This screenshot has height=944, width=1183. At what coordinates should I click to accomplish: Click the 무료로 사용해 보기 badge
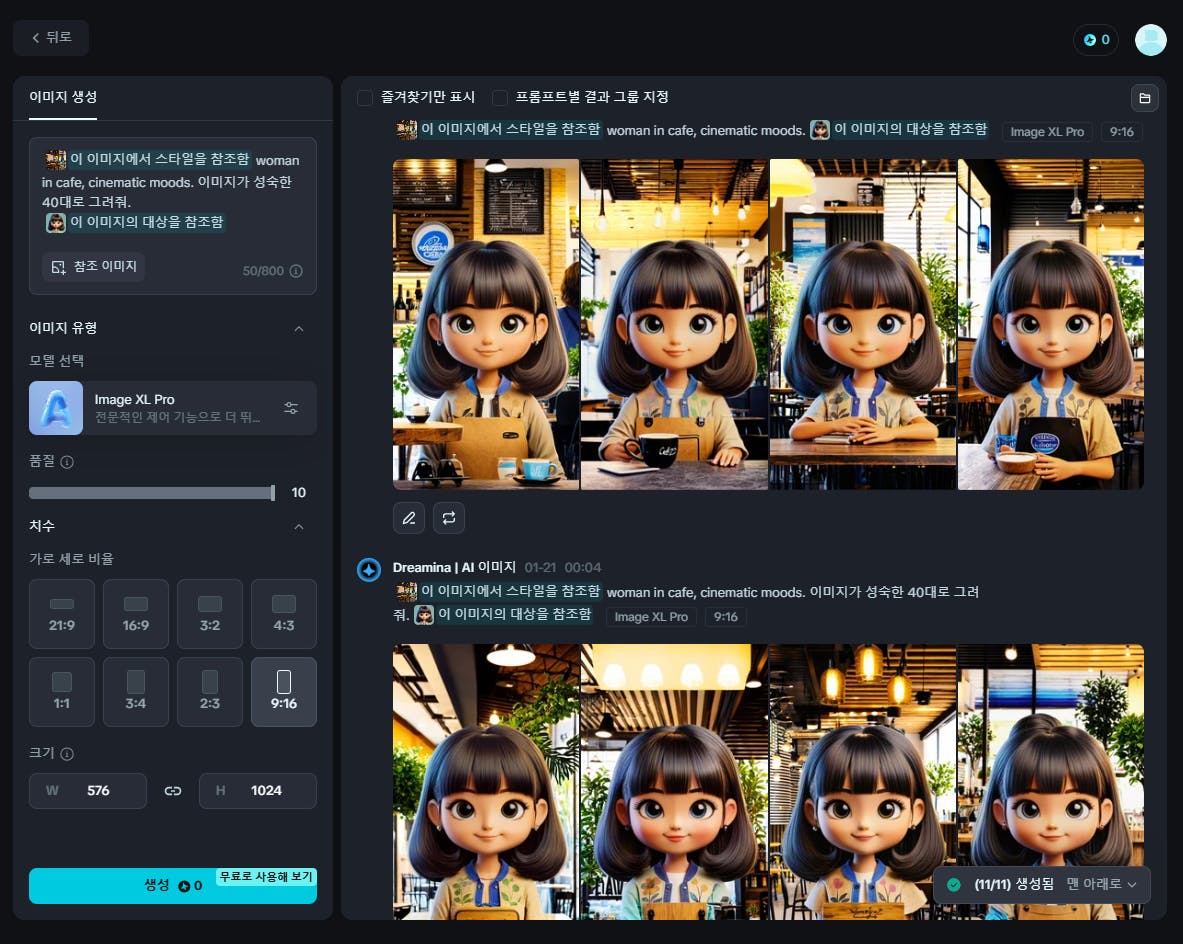[x=266, y=877]
